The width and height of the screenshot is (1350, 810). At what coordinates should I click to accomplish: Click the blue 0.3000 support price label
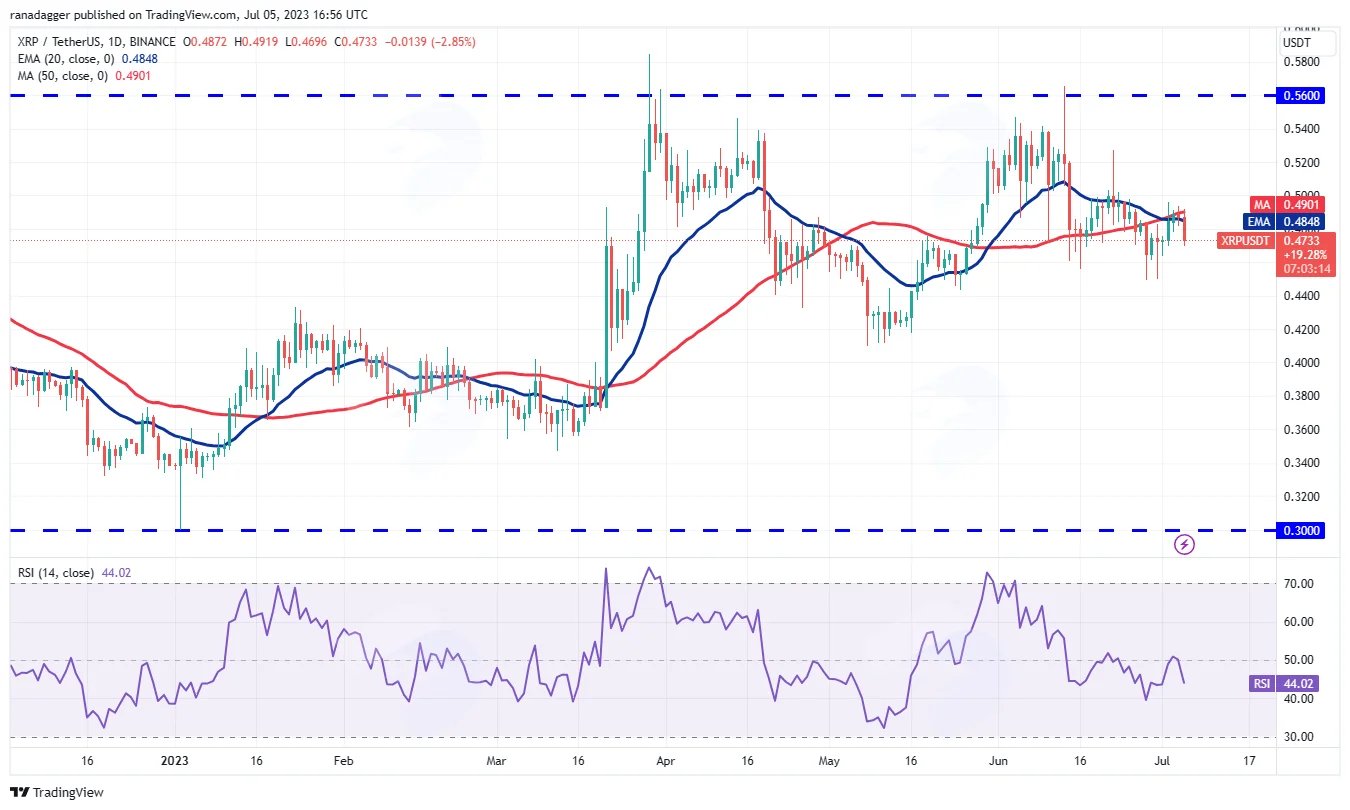(x=1303, y=530)
